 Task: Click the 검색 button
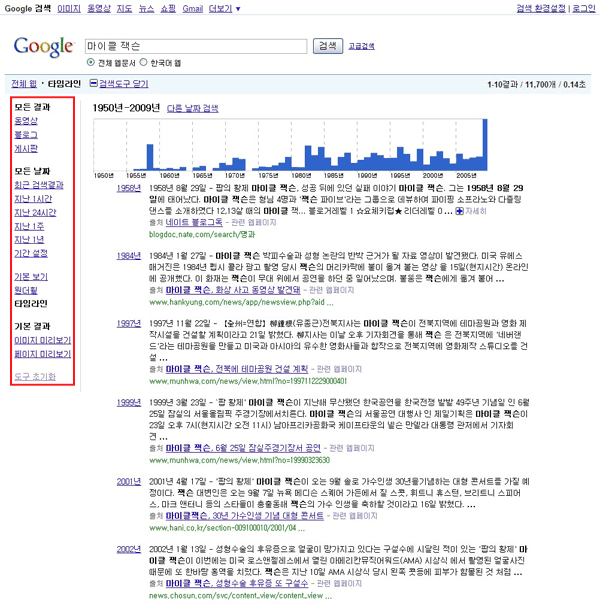tap(327, 46)
